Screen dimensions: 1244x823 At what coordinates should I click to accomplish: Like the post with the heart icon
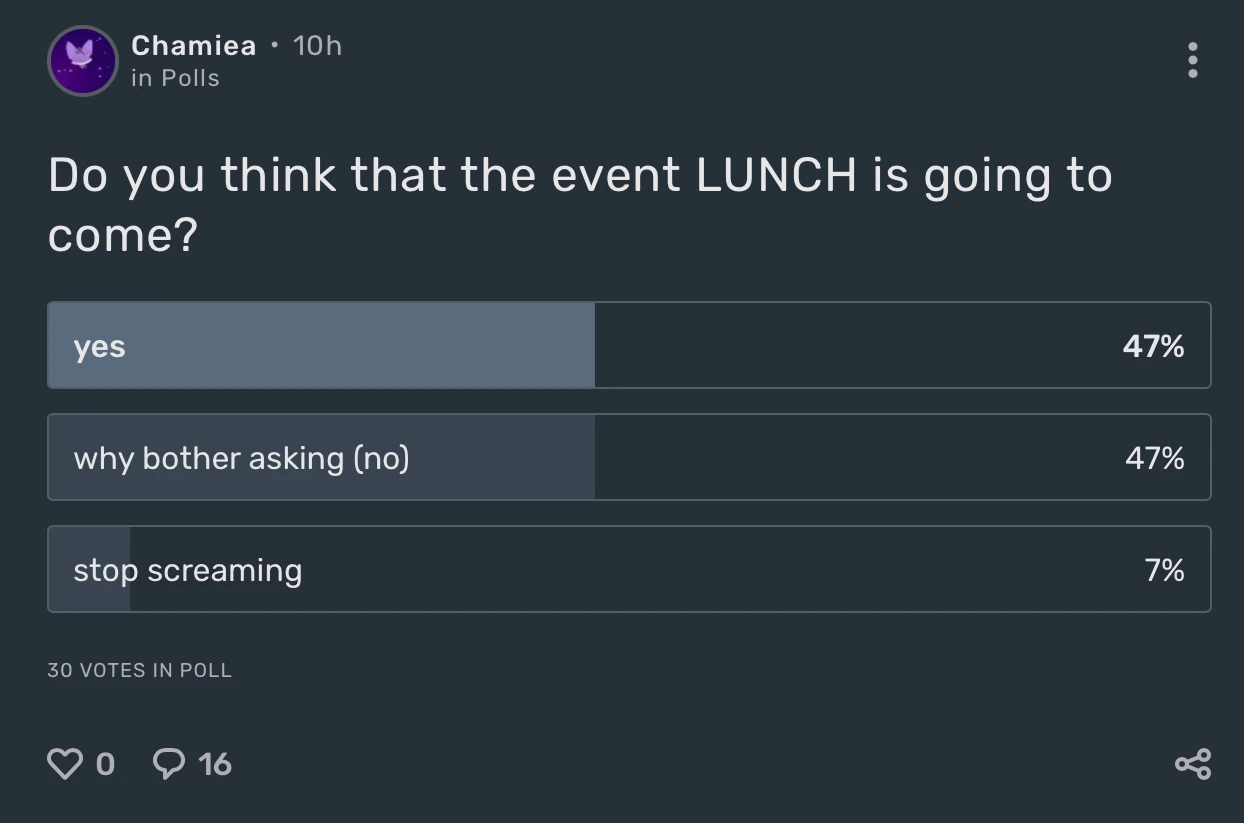click(65, 764)
